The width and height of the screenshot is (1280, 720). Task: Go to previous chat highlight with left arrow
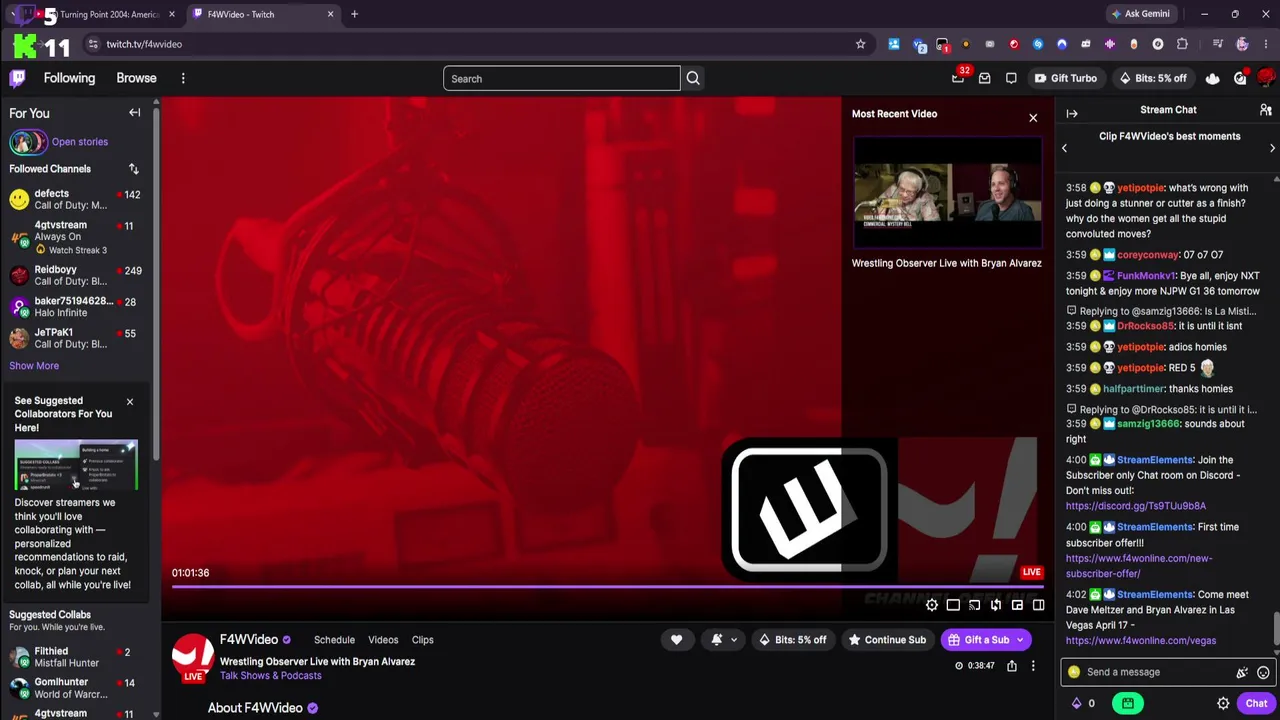tap(1064, 148)
